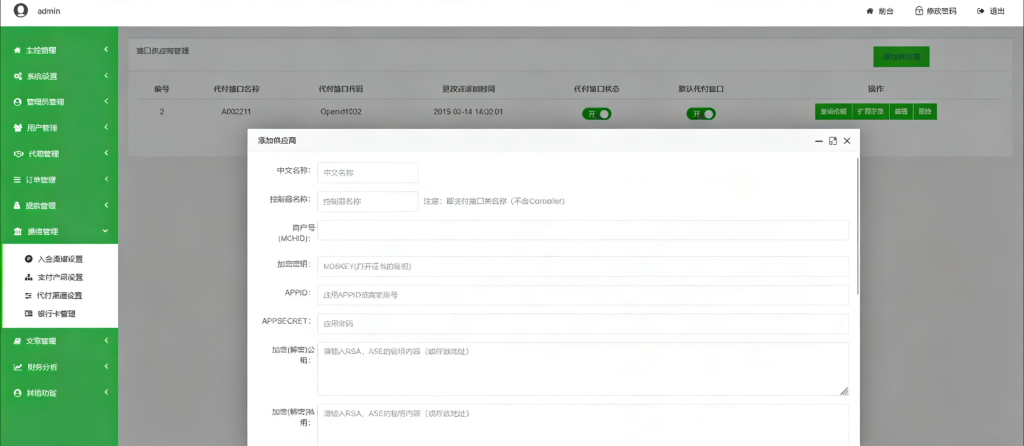Click the list icon beside 订单管理
1024x446 pixels.
click(x=18, y=180)
